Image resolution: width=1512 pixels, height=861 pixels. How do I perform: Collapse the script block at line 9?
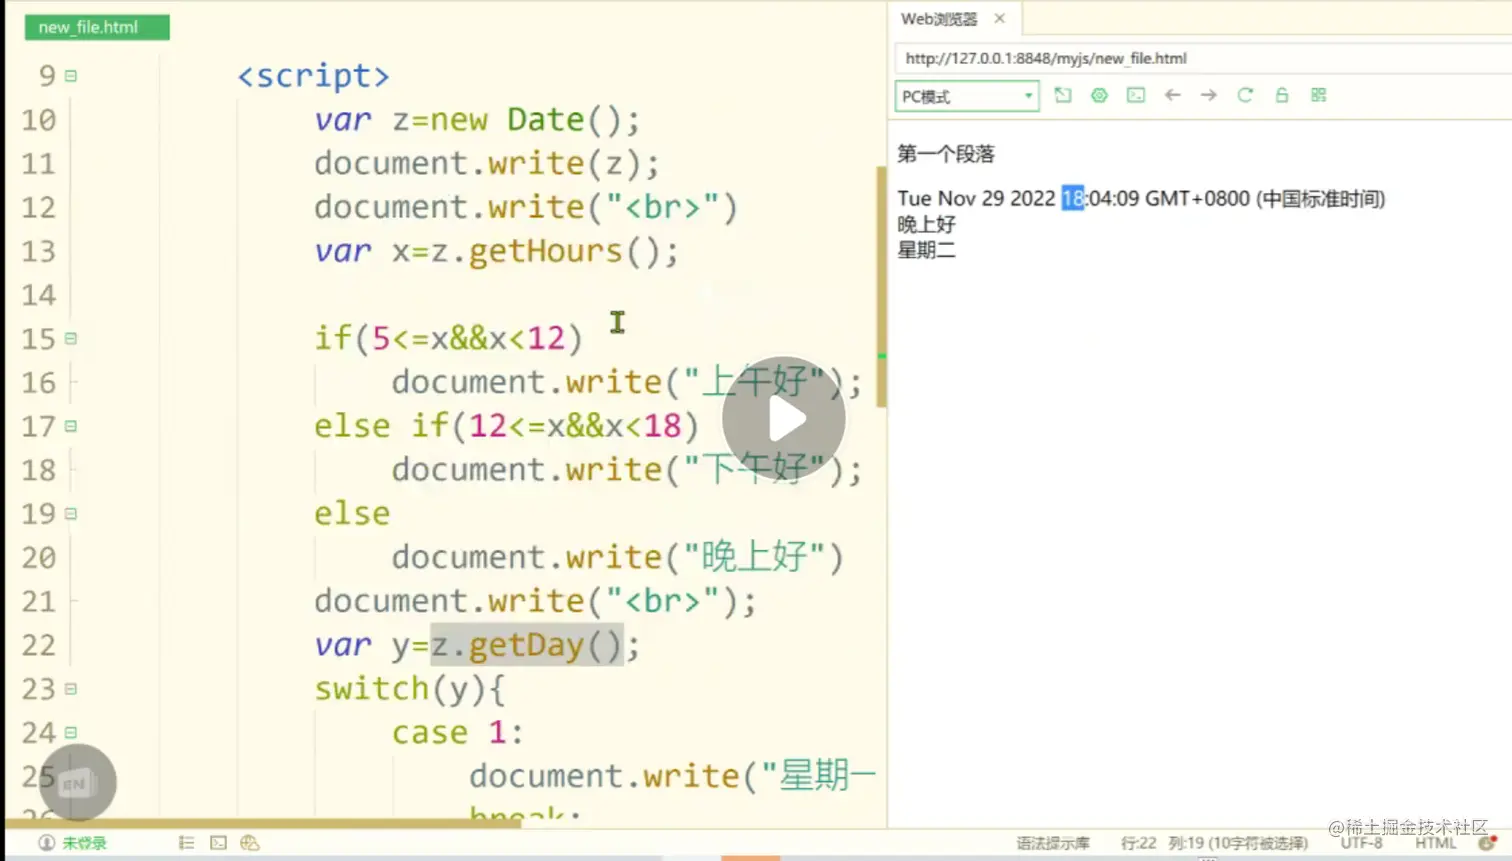click(71, 76)
